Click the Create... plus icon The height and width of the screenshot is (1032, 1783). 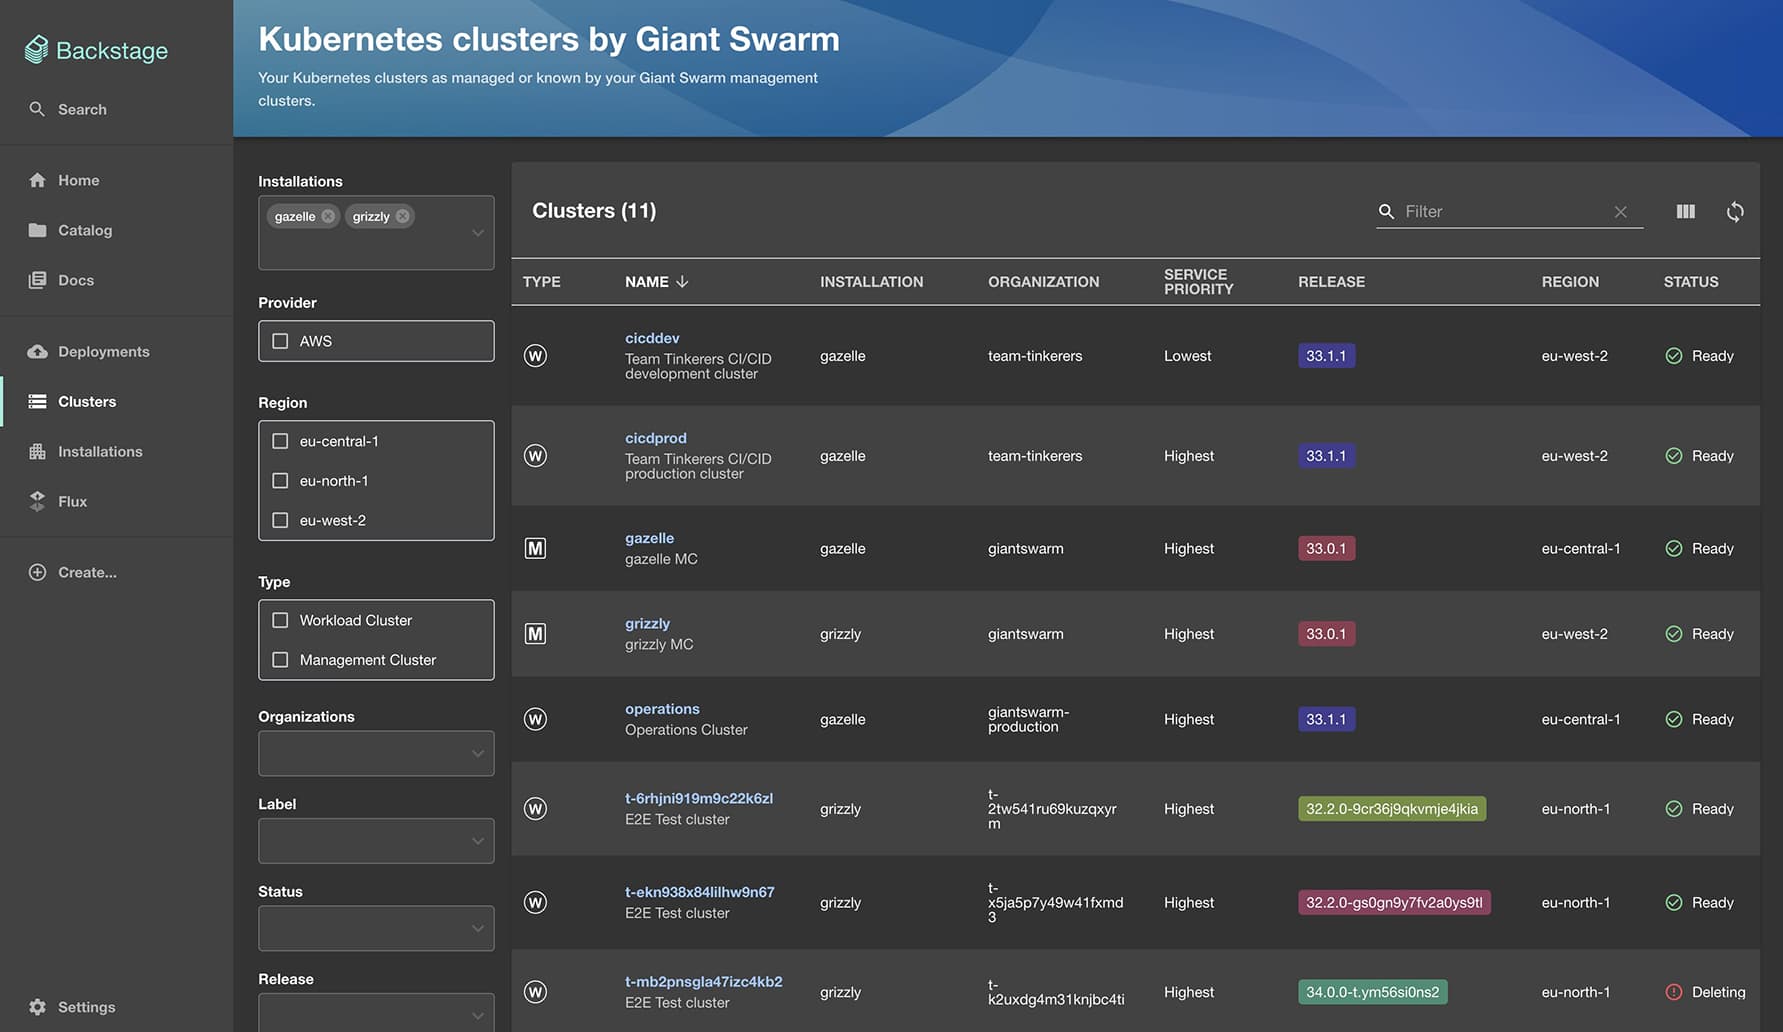(x=38, y=572)
